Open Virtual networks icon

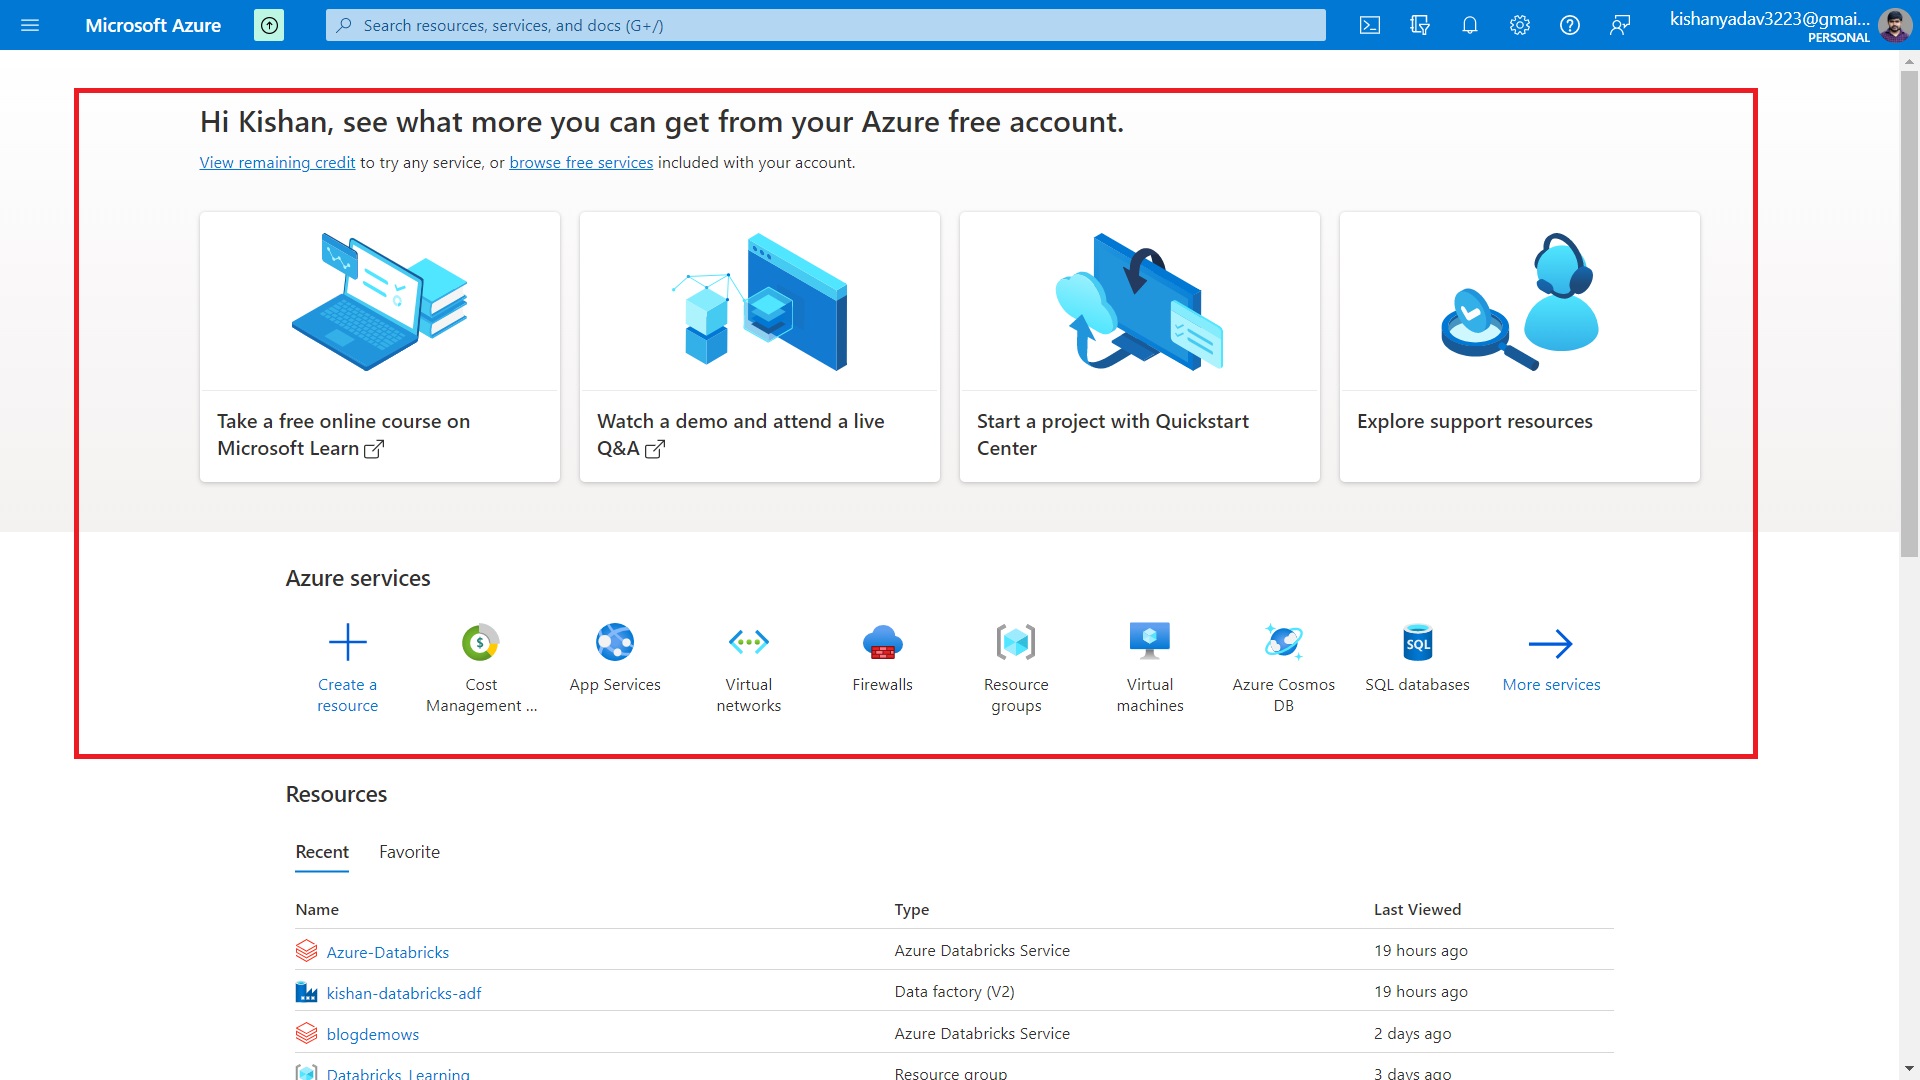pyautogui.click(x=749, y=642)
